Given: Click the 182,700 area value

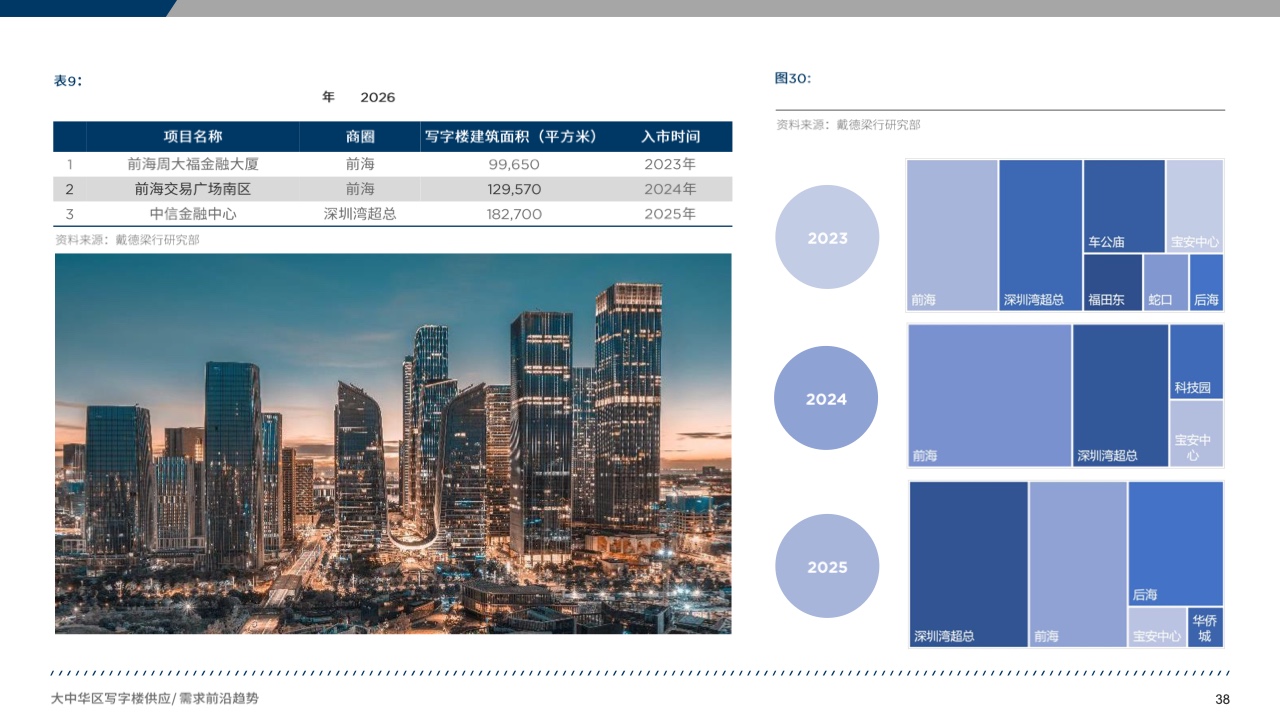Looking at the screenshot, I should (x=514, y=214).
